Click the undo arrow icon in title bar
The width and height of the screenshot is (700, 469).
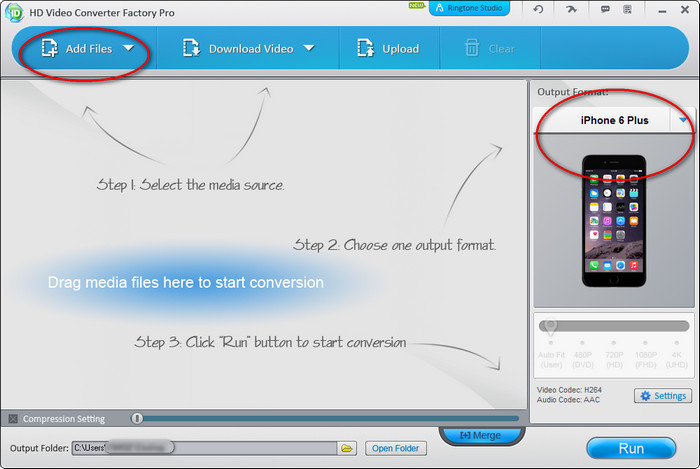pos(538,9)
